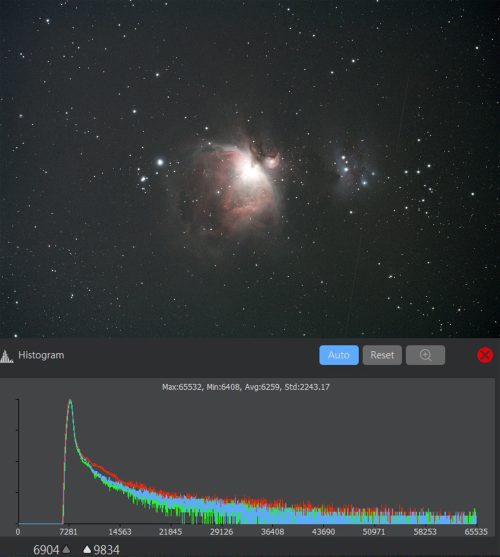
Task: Click the Histogram panel title text
Action: (41, 355)
